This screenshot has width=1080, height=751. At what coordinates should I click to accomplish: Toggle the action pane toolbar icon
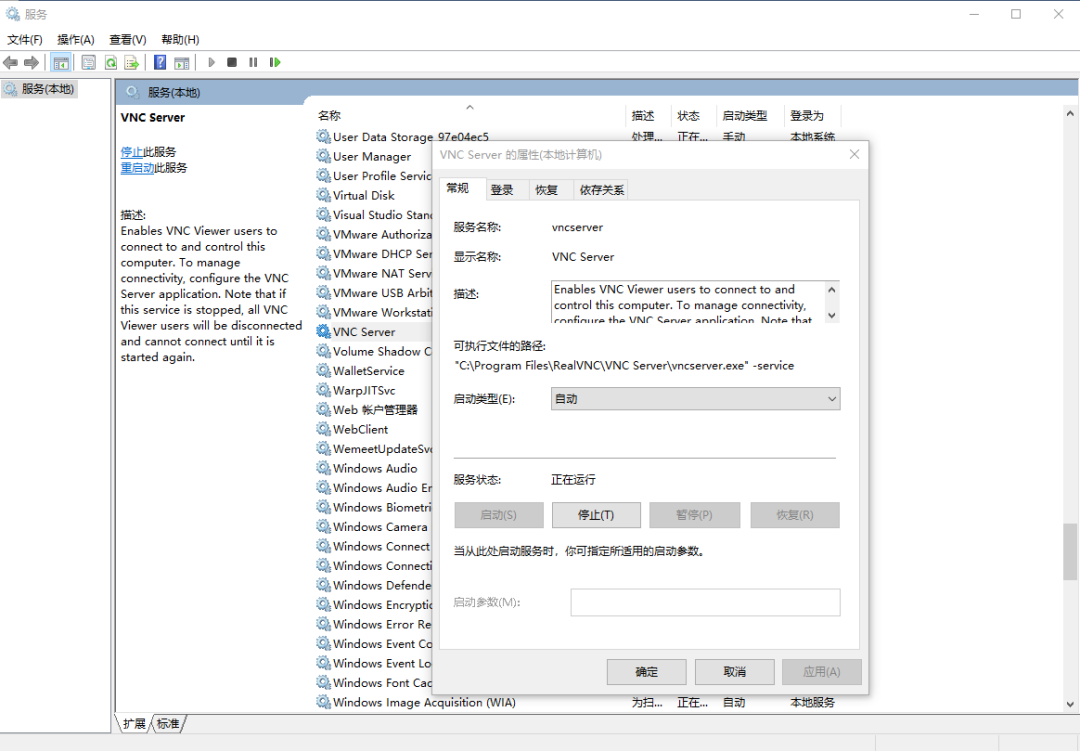click(181, 63)
